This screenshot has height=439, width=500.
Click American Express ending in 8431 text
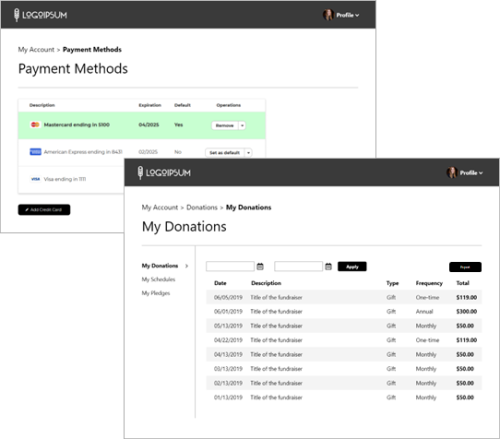83,152
